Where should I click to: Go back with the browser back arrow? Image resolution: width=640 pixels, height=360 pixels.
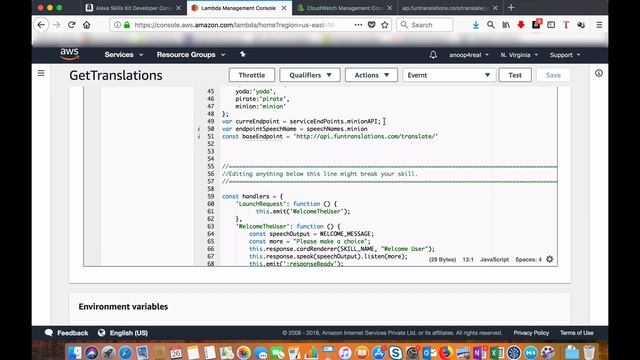point(41,25)
